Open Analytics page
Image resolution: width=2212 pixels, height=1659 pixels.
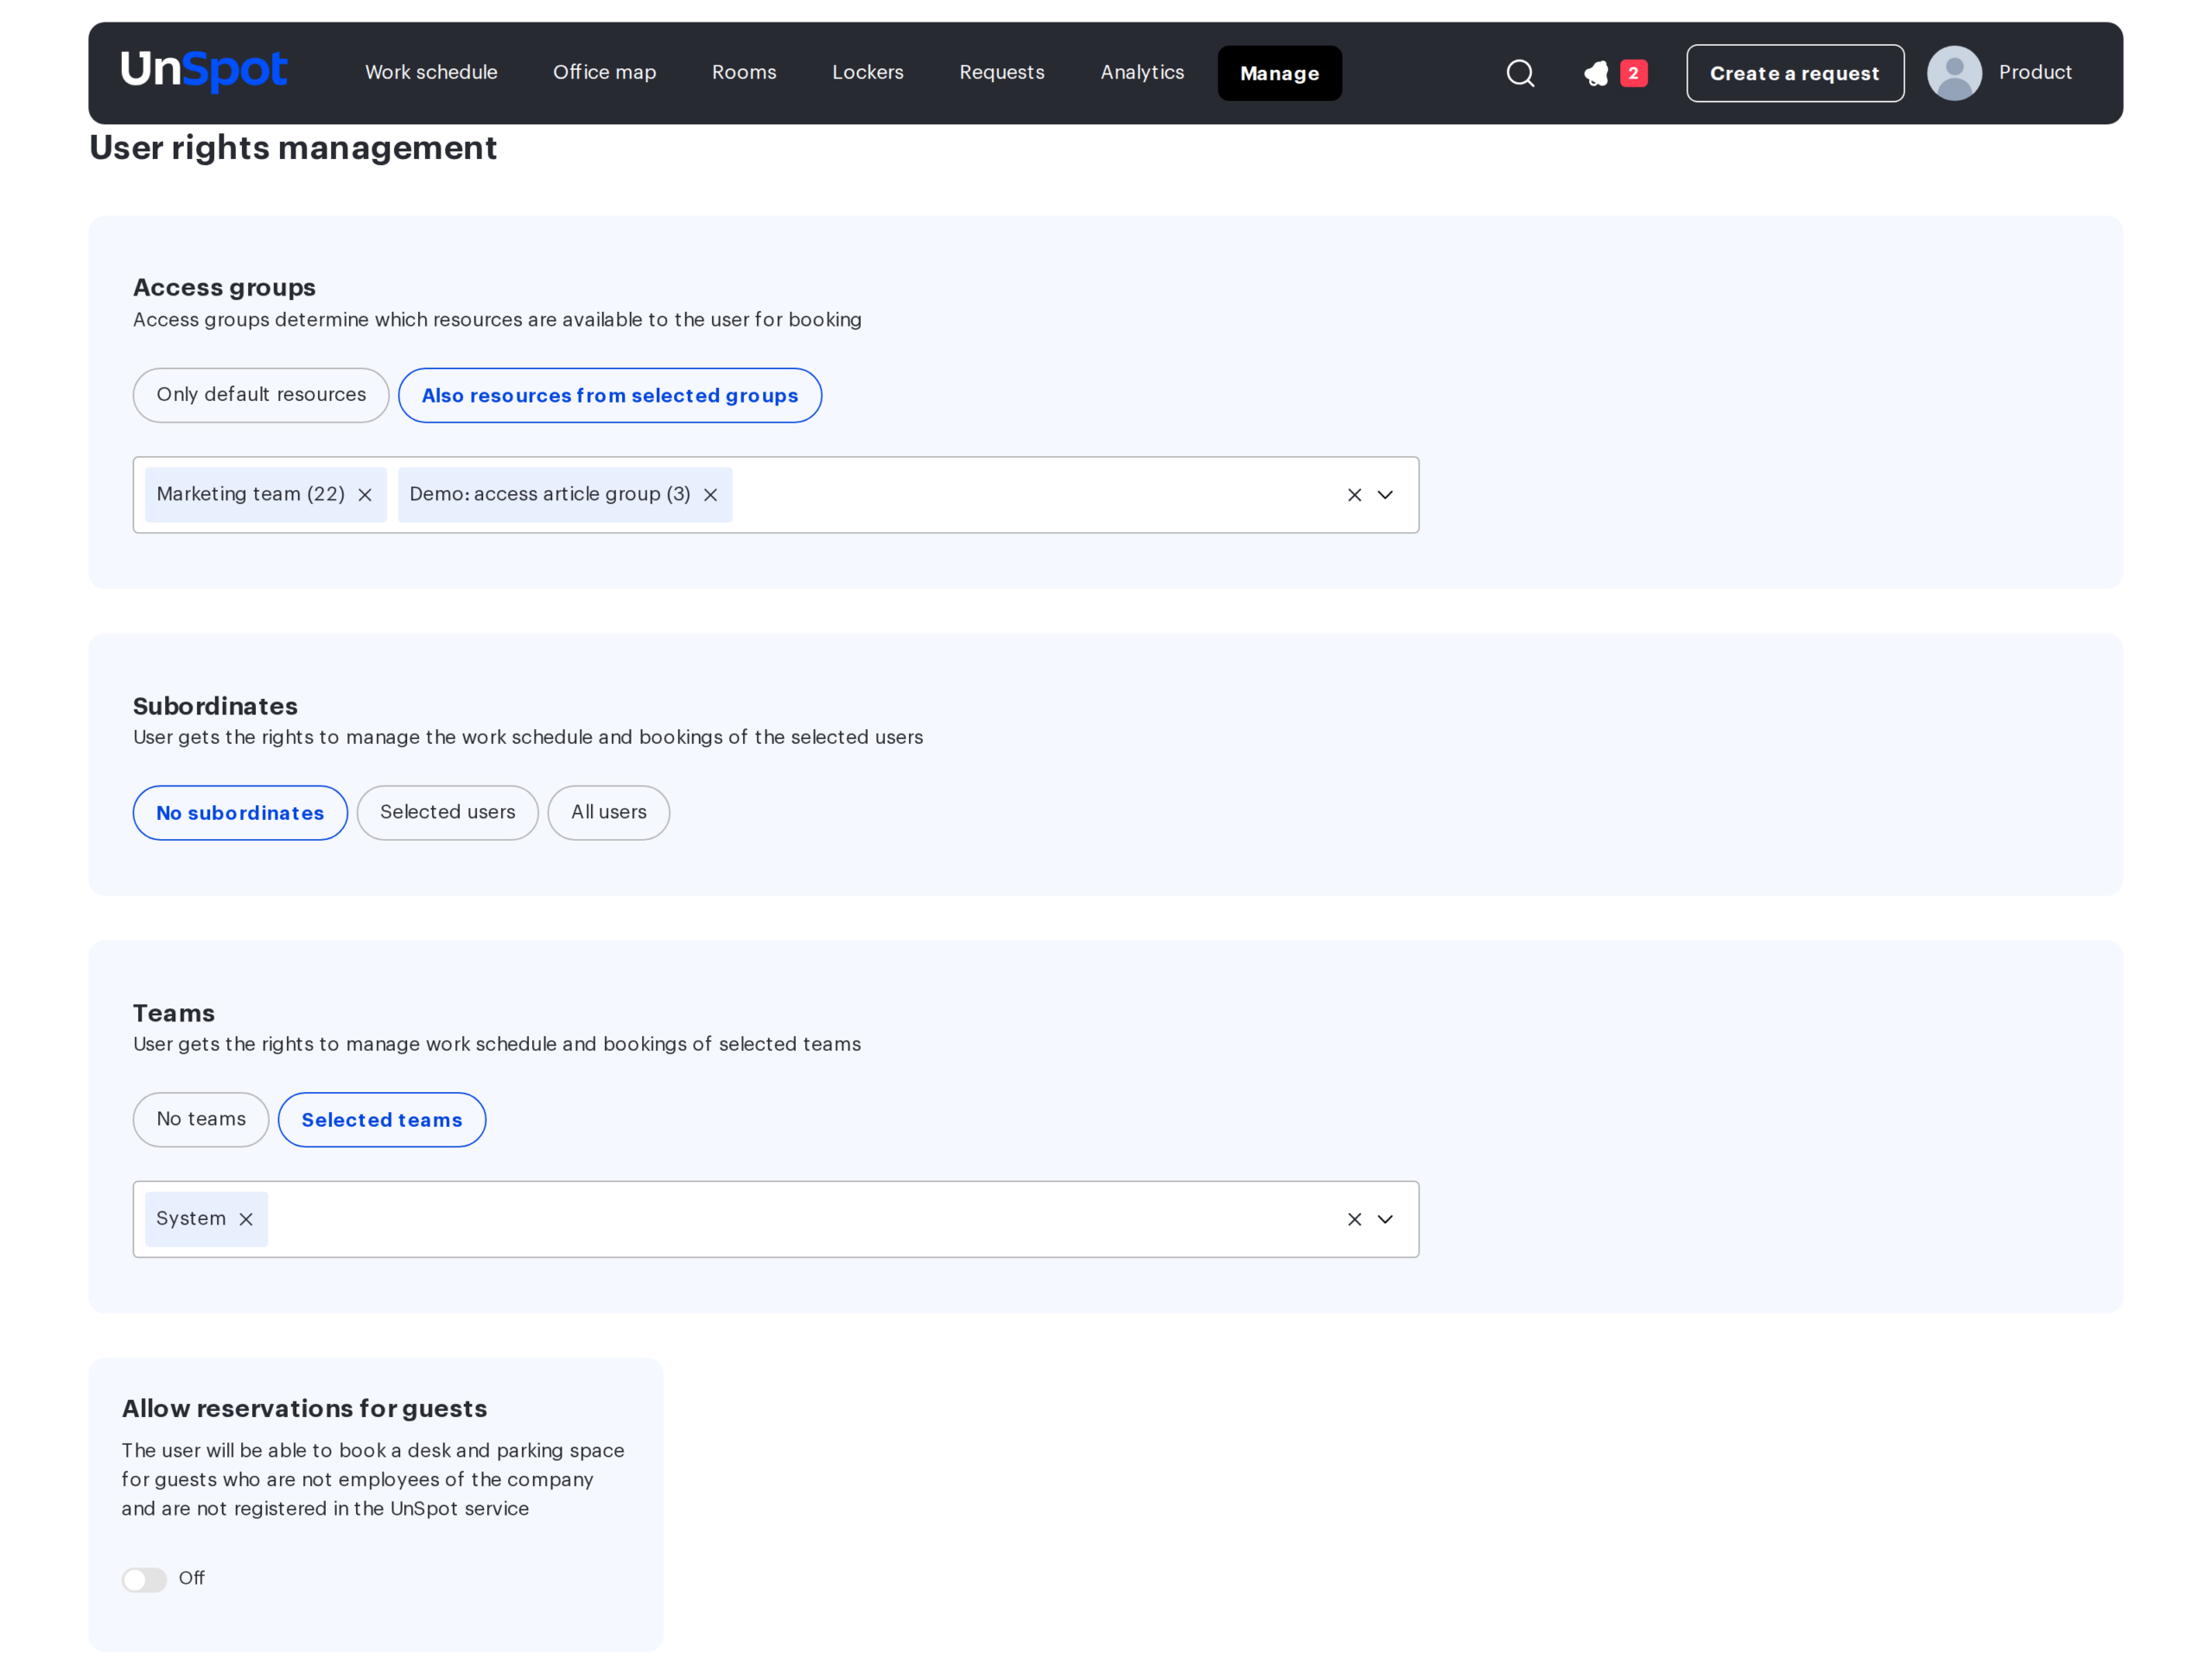coord(1142,72)
